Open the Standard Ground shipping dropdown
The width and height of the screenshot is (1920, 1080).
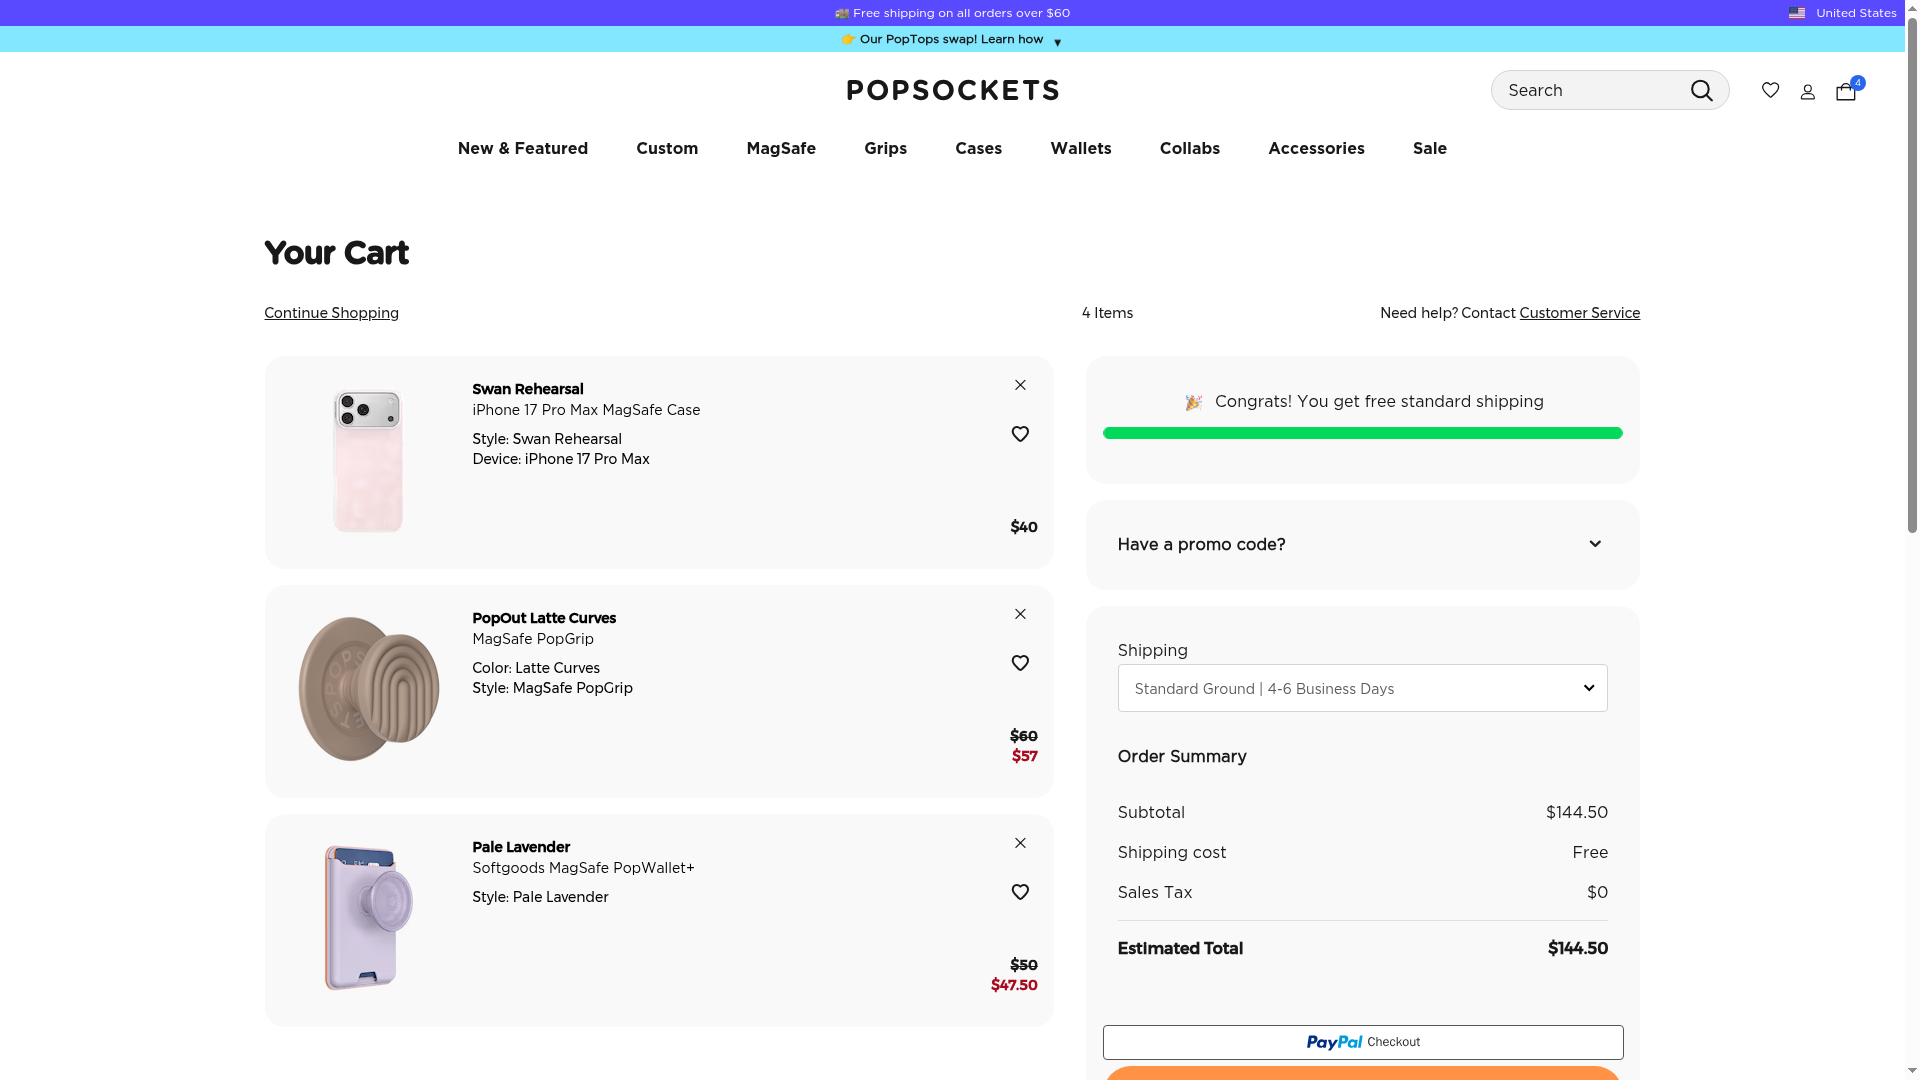coord(1362,688)
